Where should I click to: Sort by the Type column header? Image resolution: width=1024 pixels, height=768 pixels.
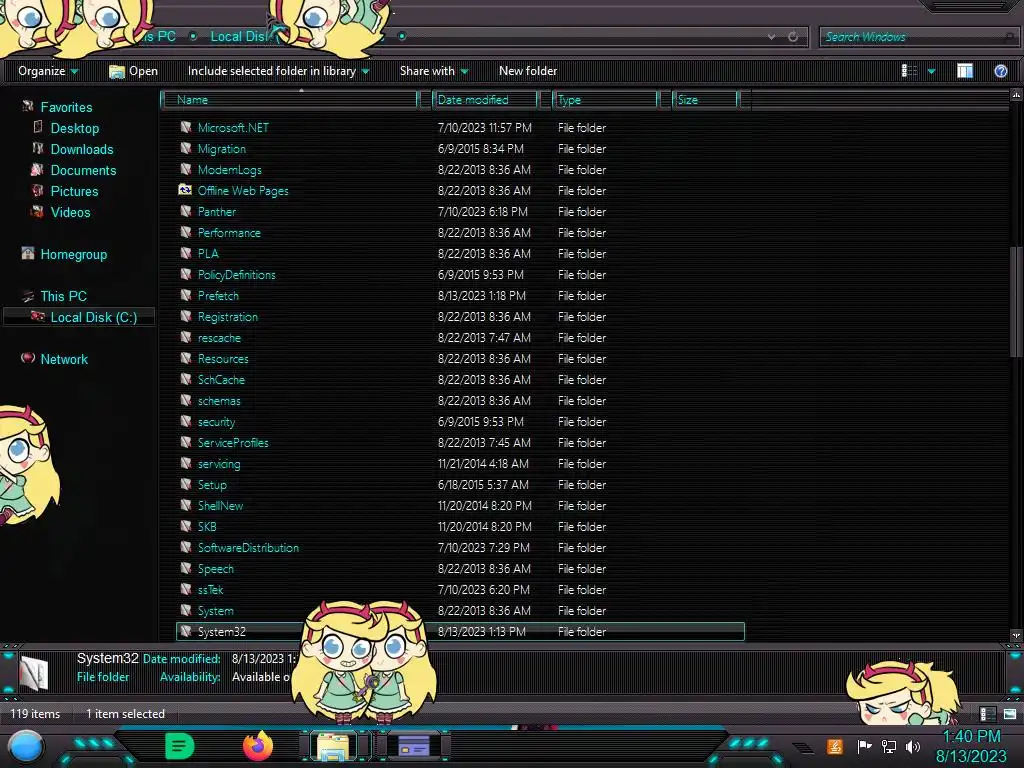click(x=605, y=100)
